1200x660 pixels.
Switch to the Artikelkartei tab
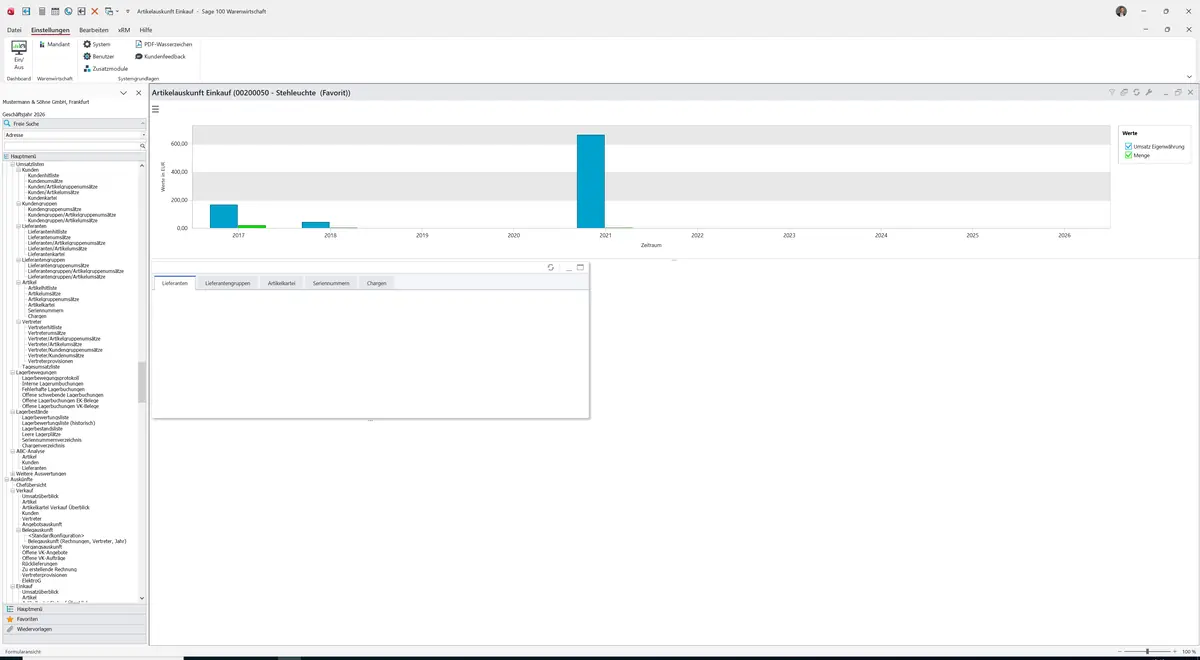click(281, 283)
